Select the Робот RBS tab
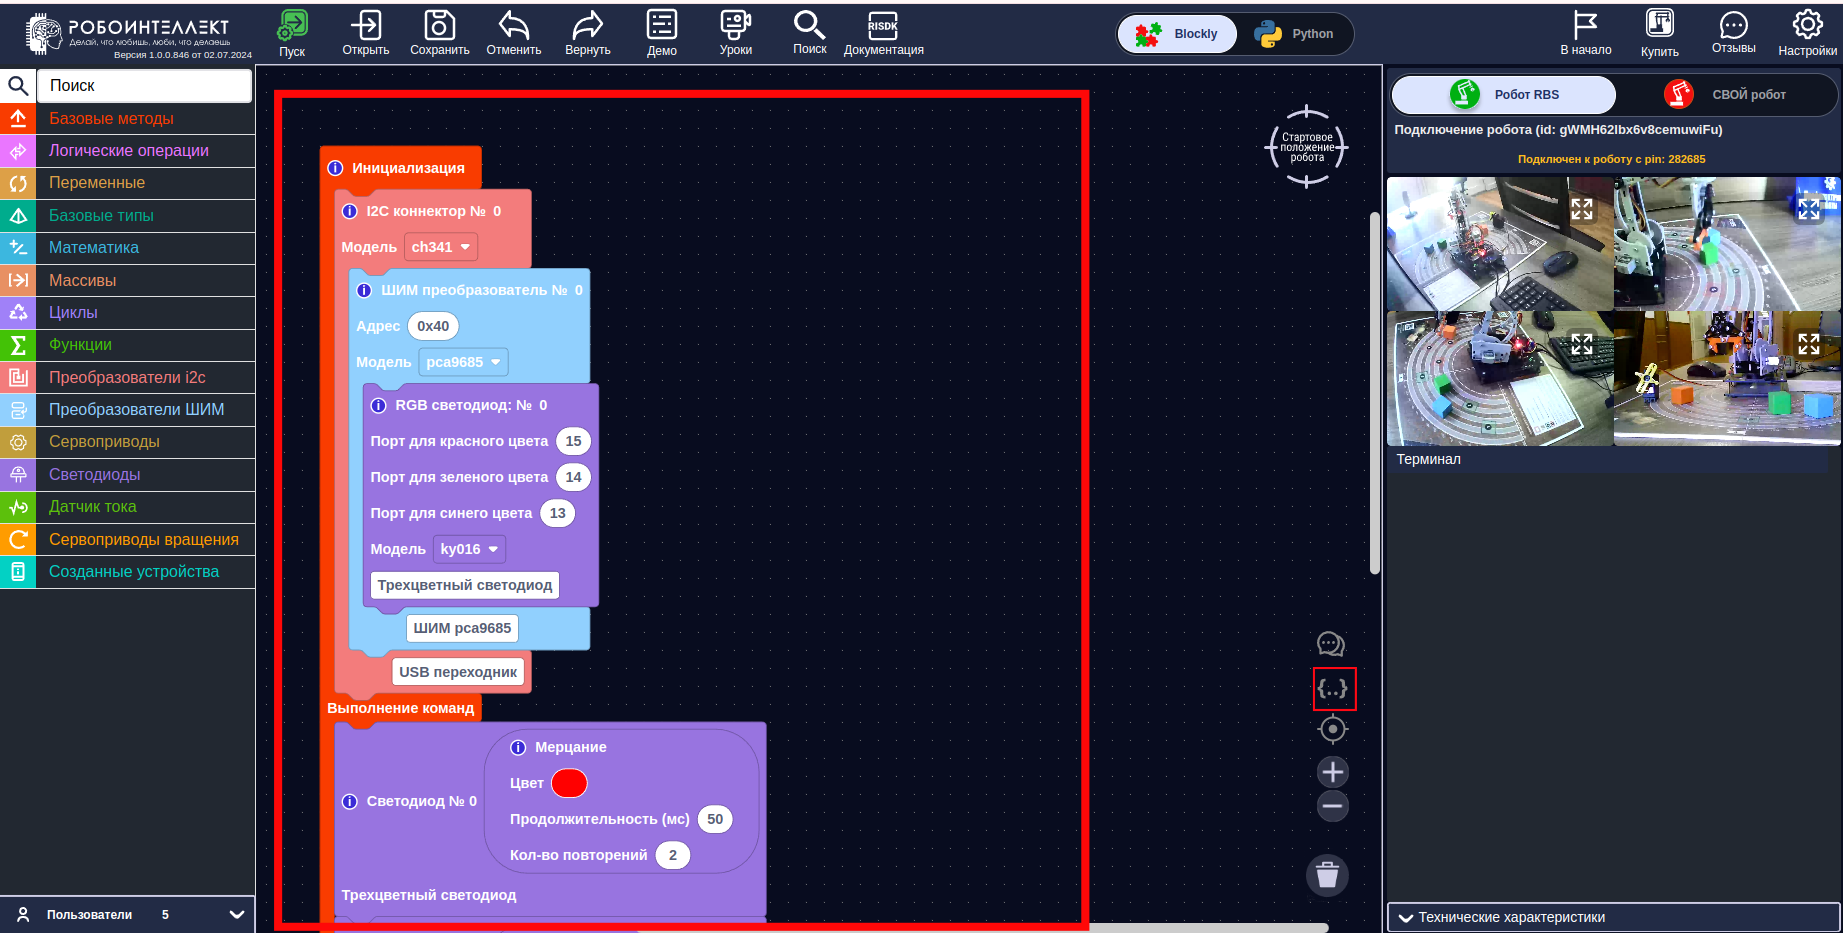 click(x=1504, y=95)
